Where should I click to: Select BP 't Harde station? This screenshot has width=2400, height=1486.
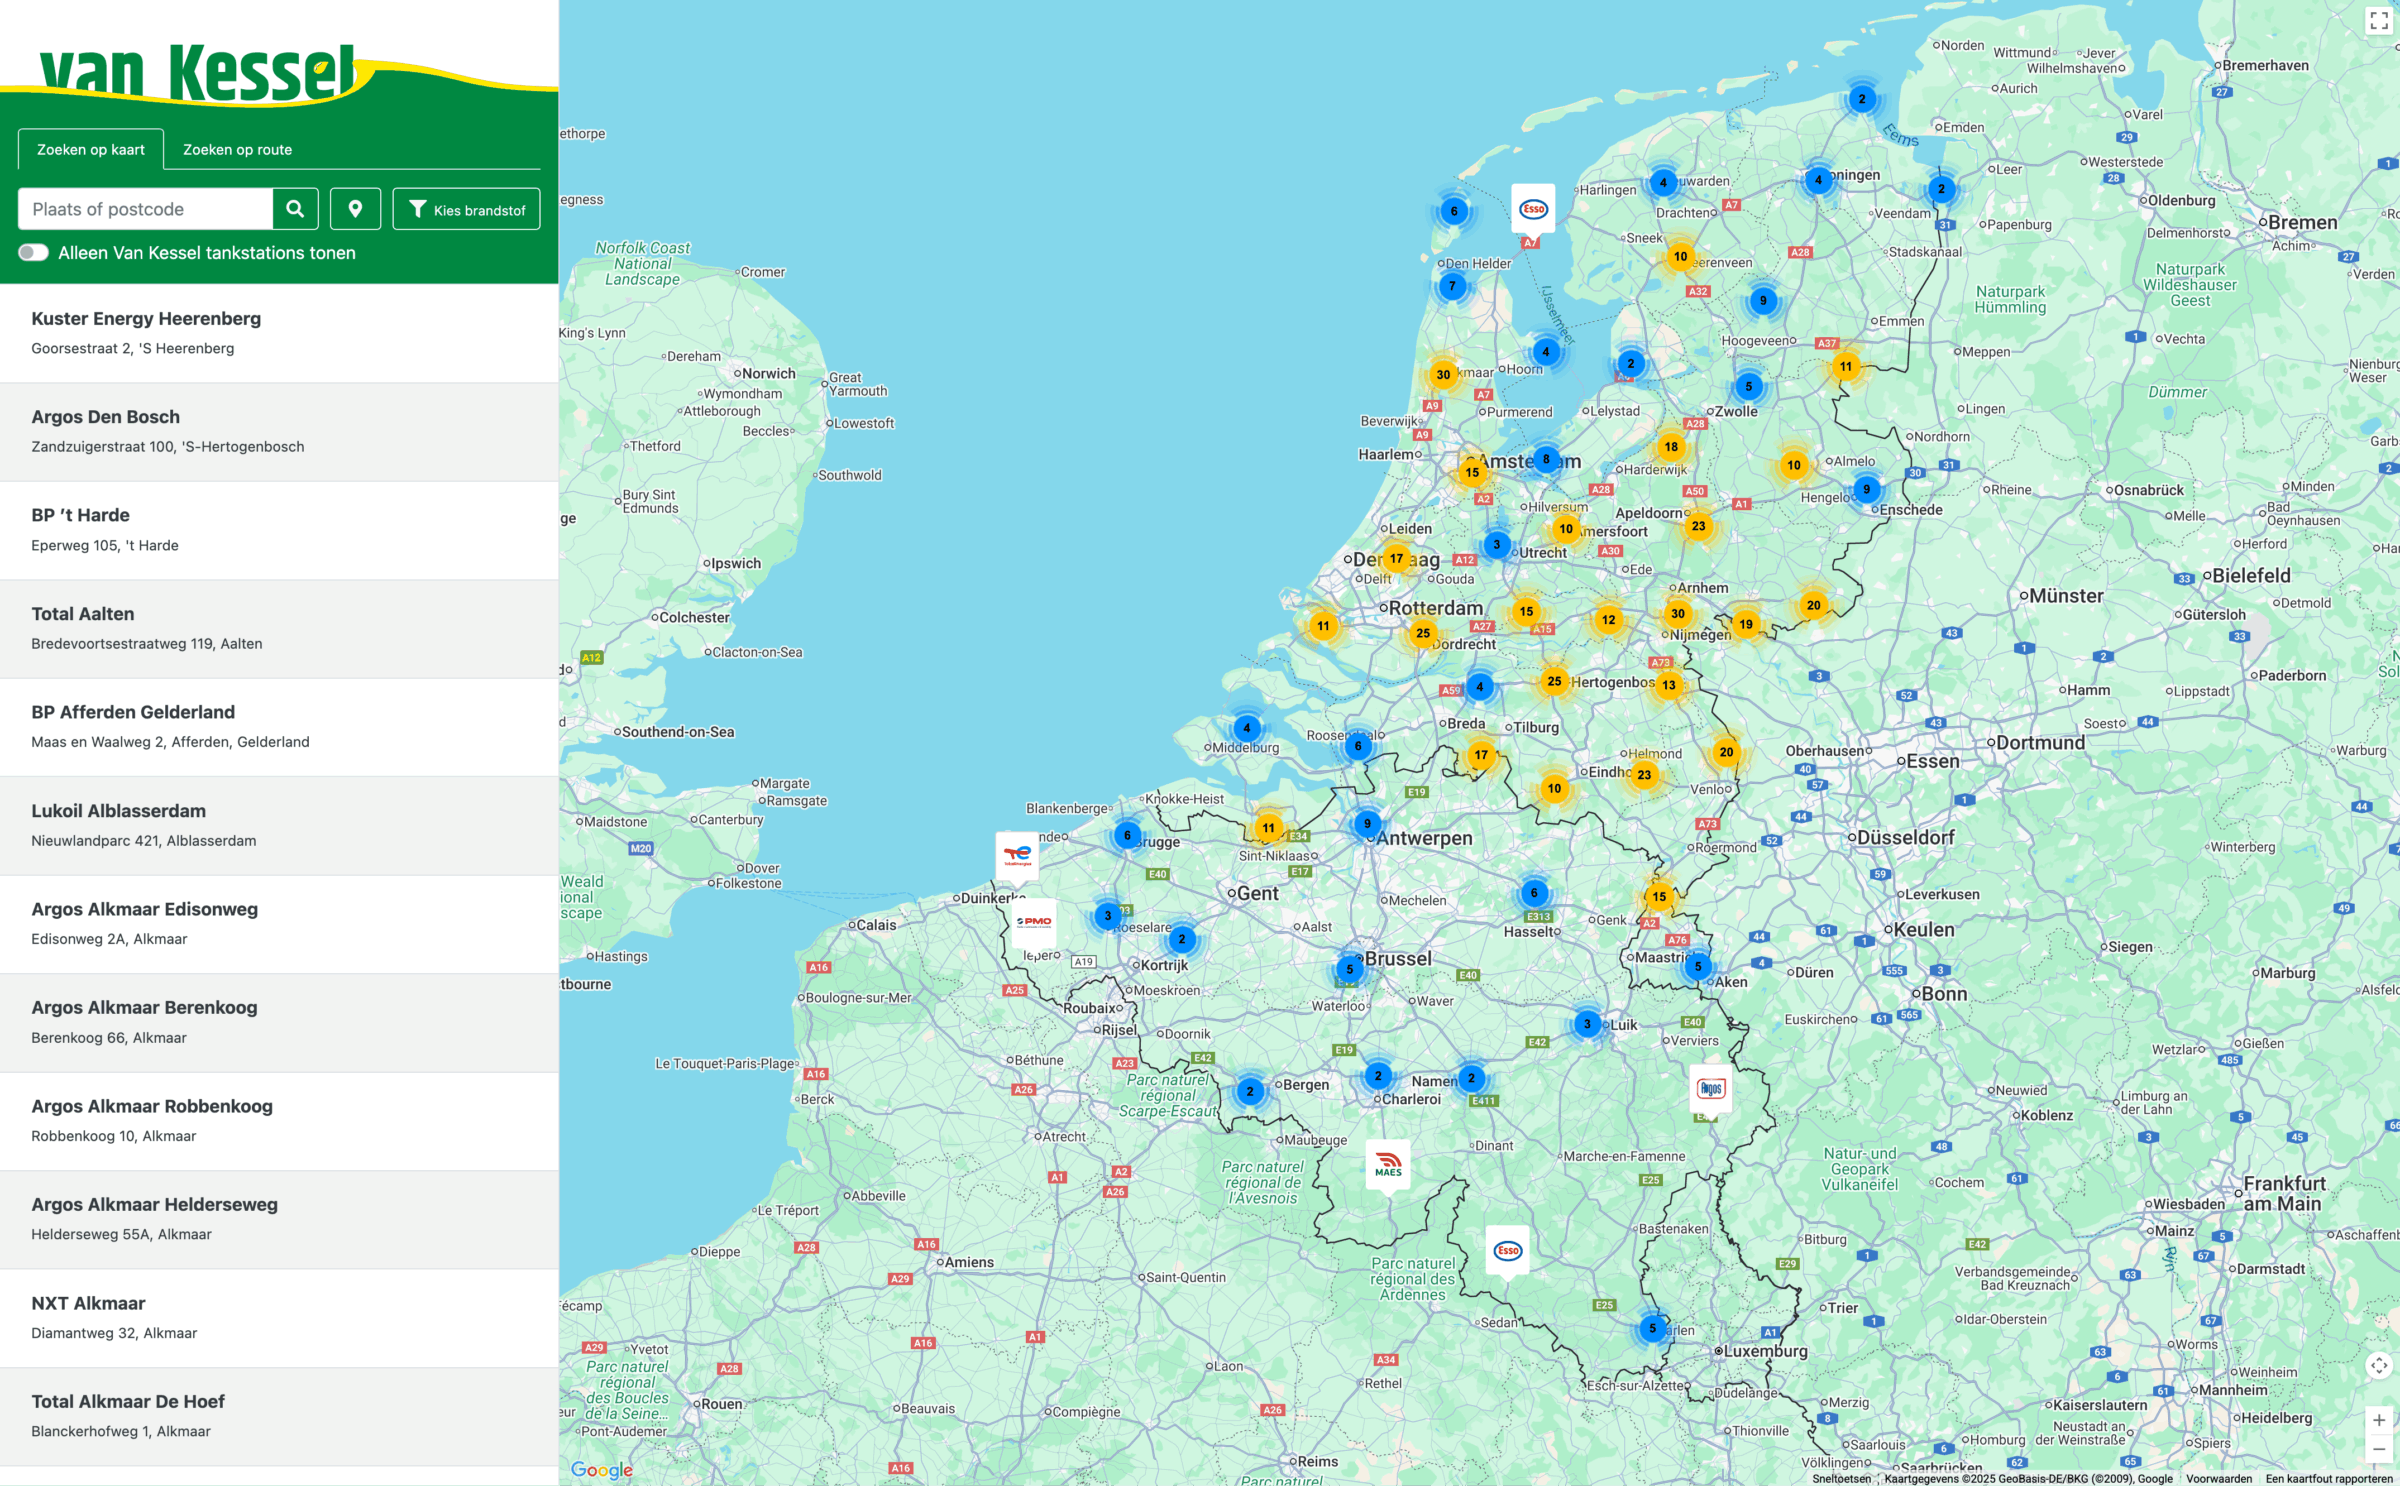tap(279, 530)
